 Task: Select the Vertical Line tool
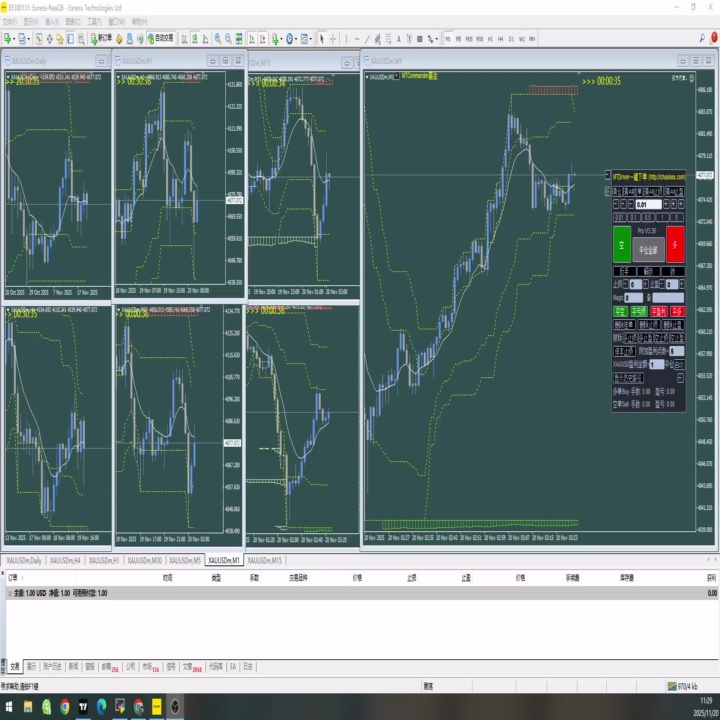pyautogui.click(x=346, y=39)
